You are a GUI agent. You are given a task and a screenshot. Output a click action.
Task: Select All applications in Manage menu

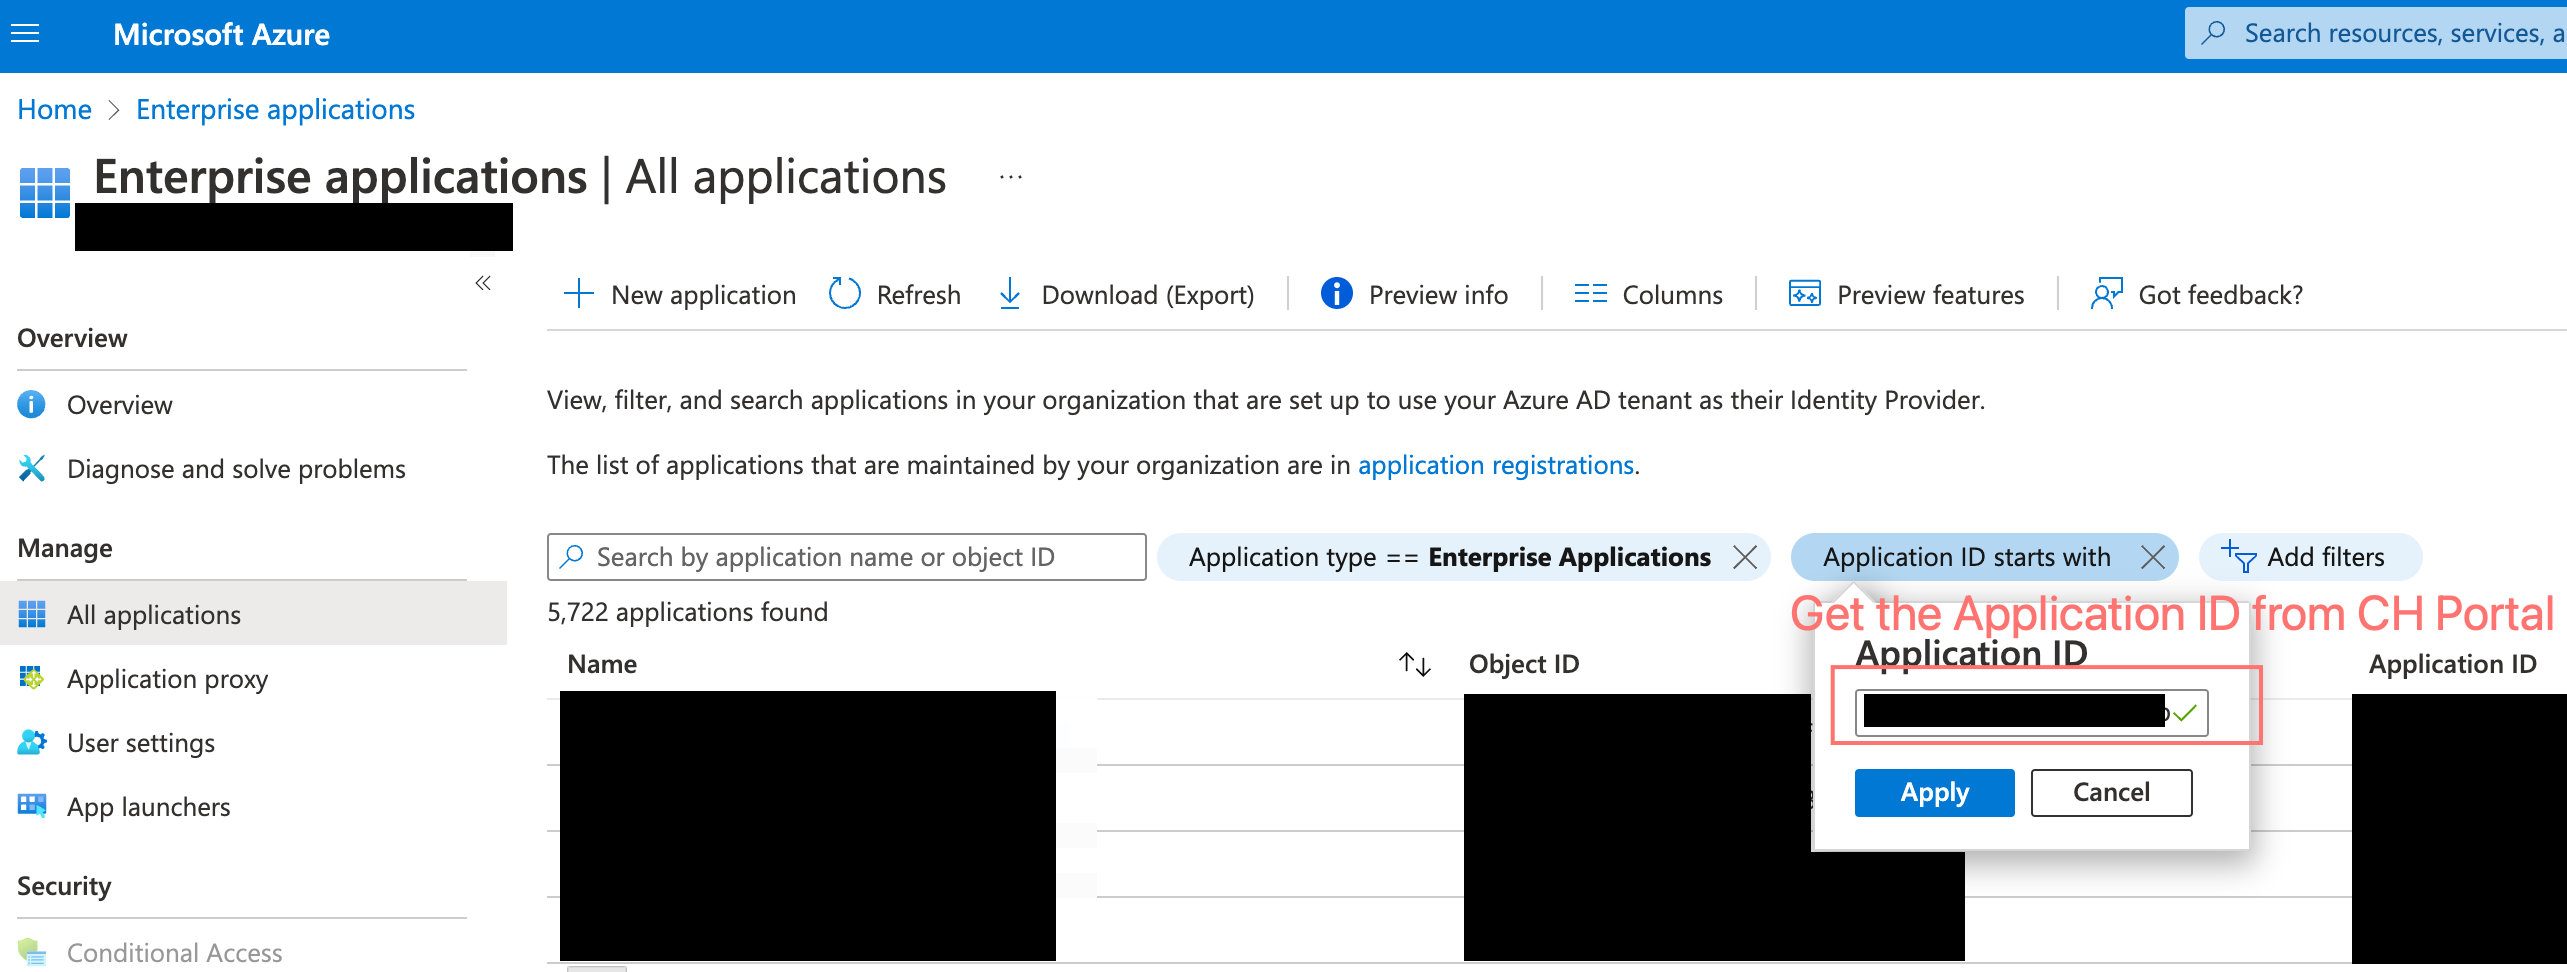point(154,614)
